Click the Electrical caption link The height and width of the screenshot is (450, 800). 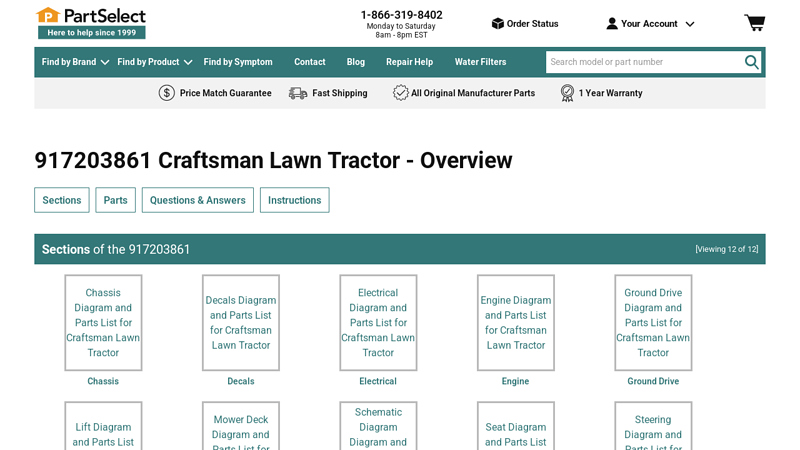(x=378, y=381)
